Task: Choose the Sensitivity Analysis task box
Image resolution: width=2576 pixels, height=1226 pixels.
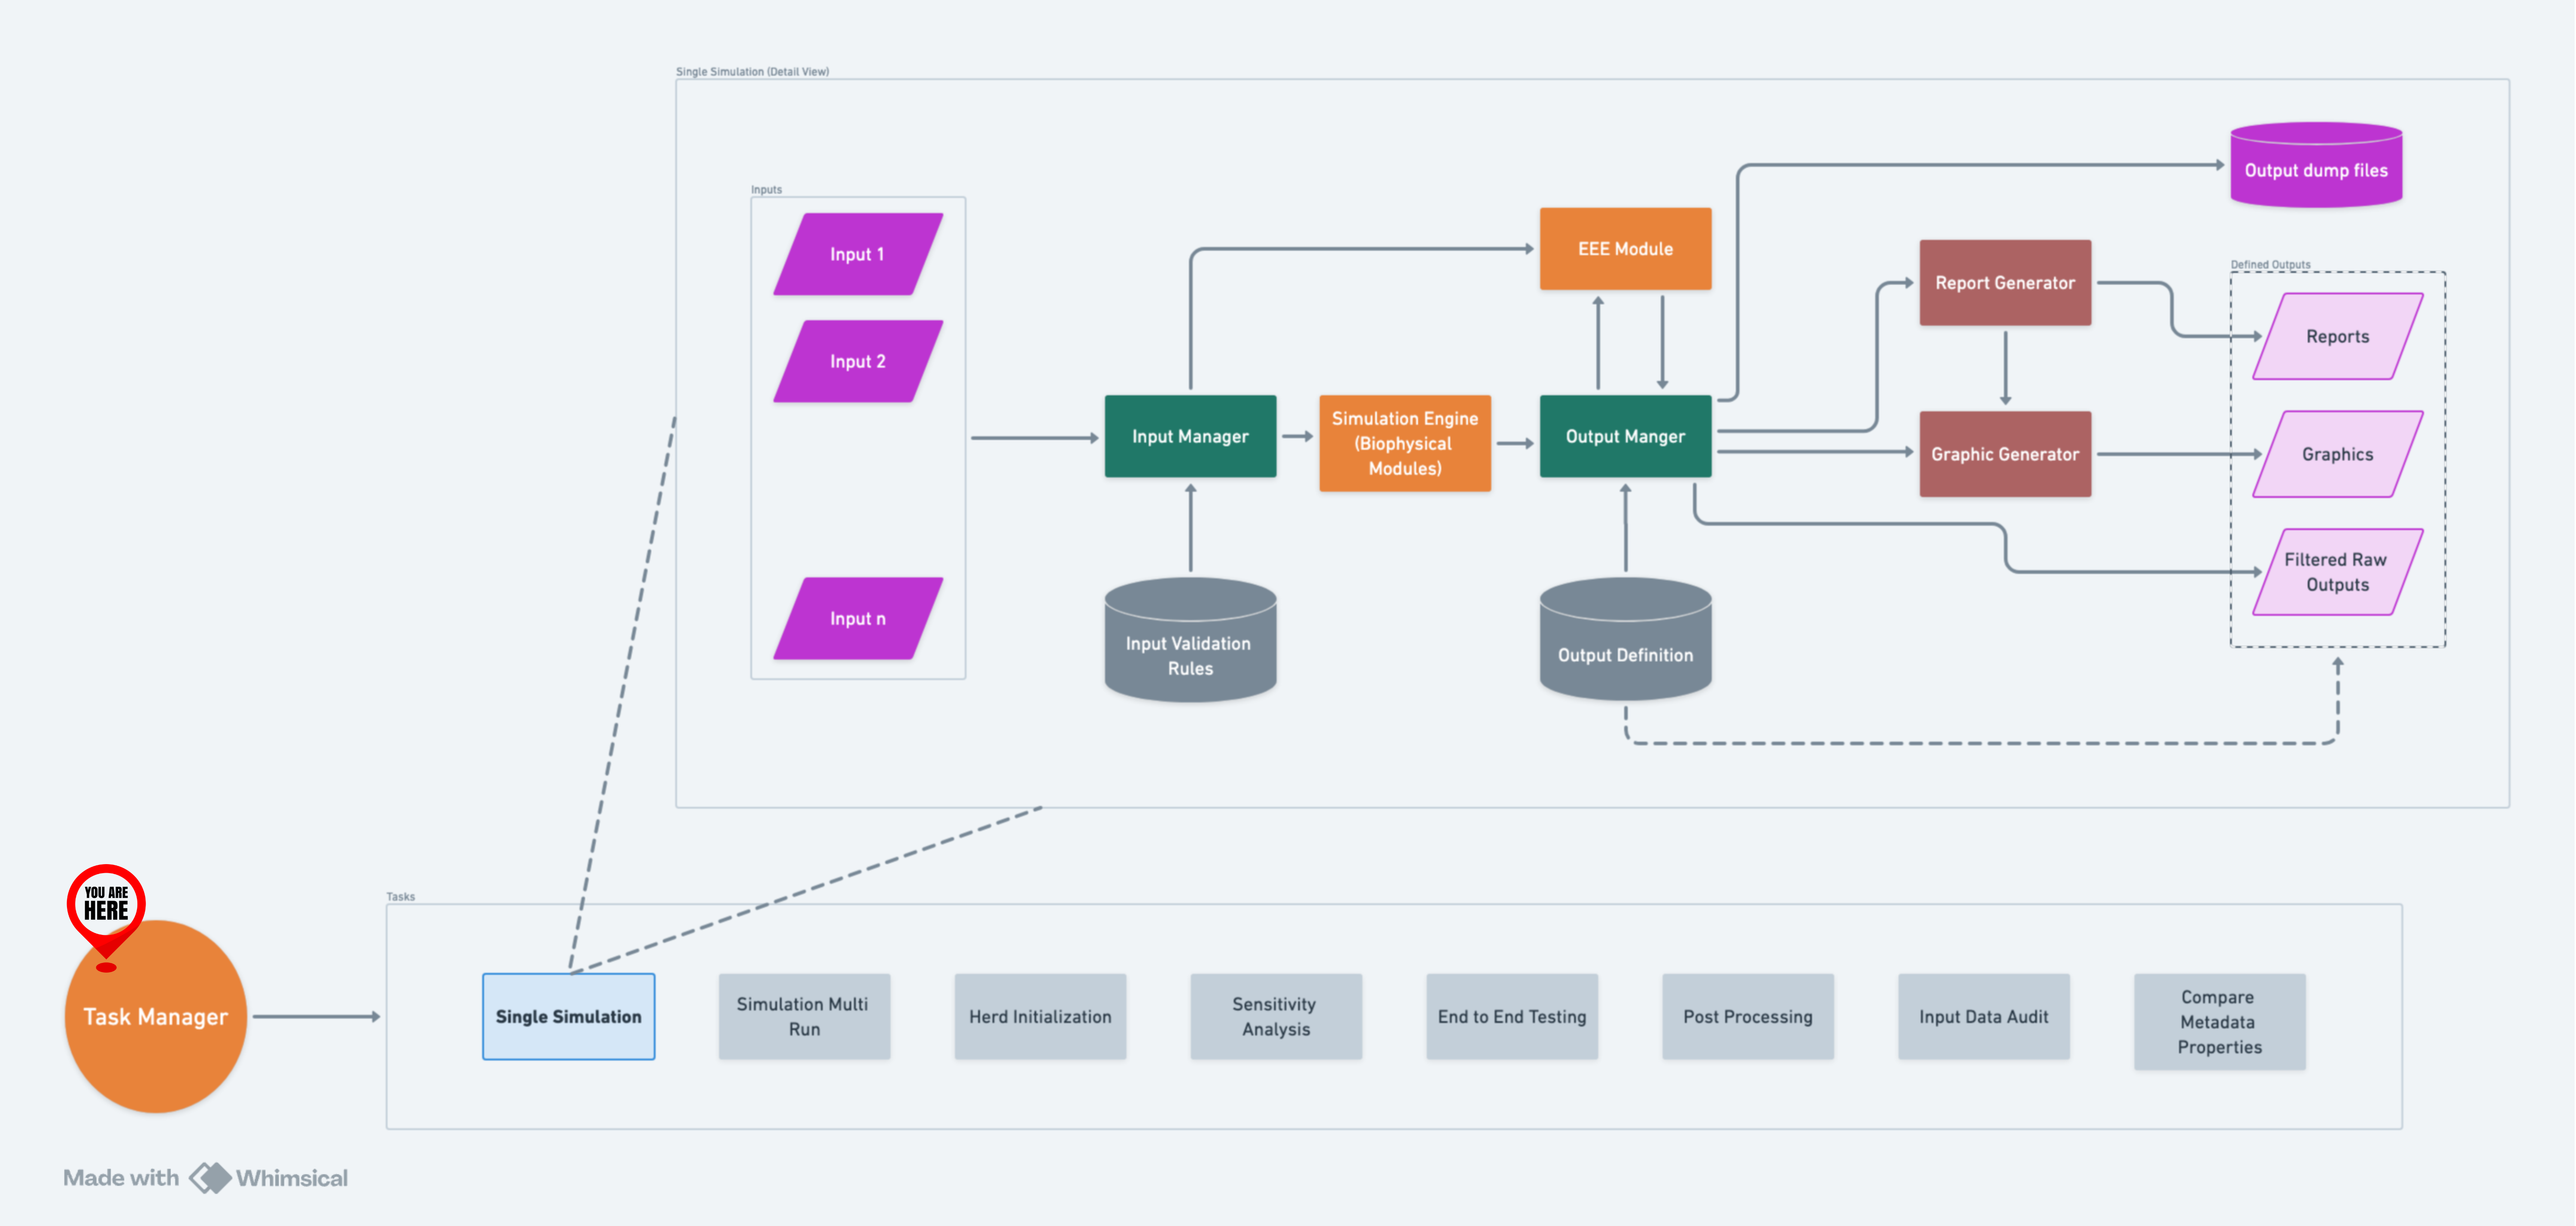Action: click(x=1276, y=1016)
